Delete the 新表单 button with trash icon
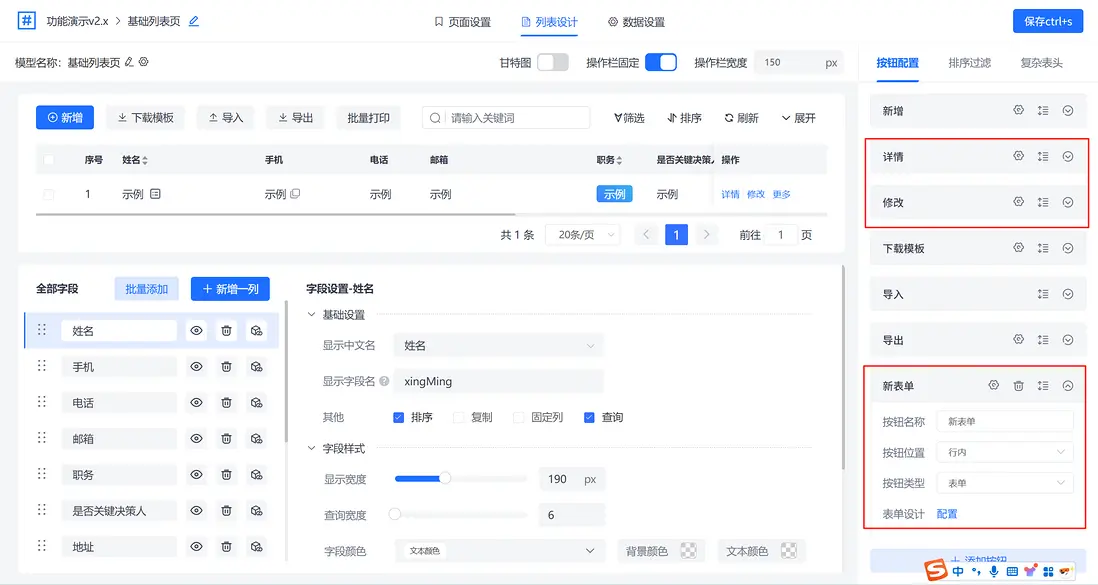The height and width of the screenshot is (585, 1098). pyautogui.click(x=1019, y=385)
